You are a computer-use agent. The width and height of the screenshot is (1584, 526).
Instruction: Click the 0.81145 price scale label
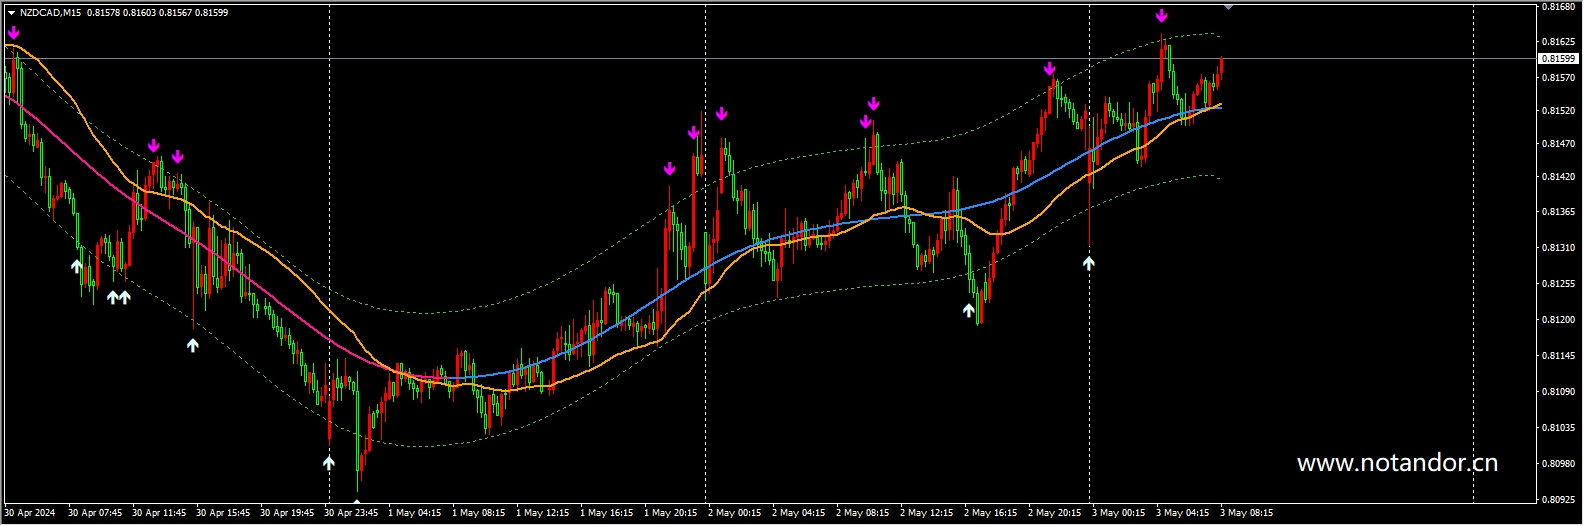pos(1559,356)
